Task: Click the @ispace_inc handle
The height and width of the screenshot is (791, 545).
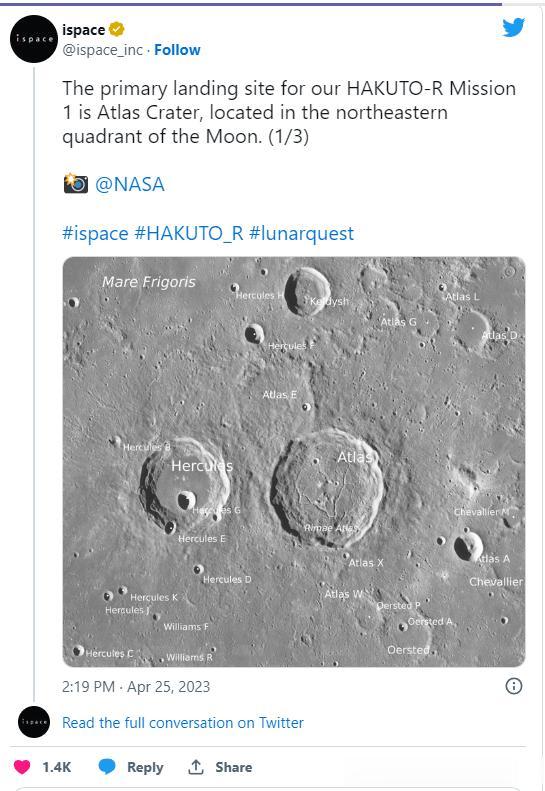Action: (x=102, y=50)
